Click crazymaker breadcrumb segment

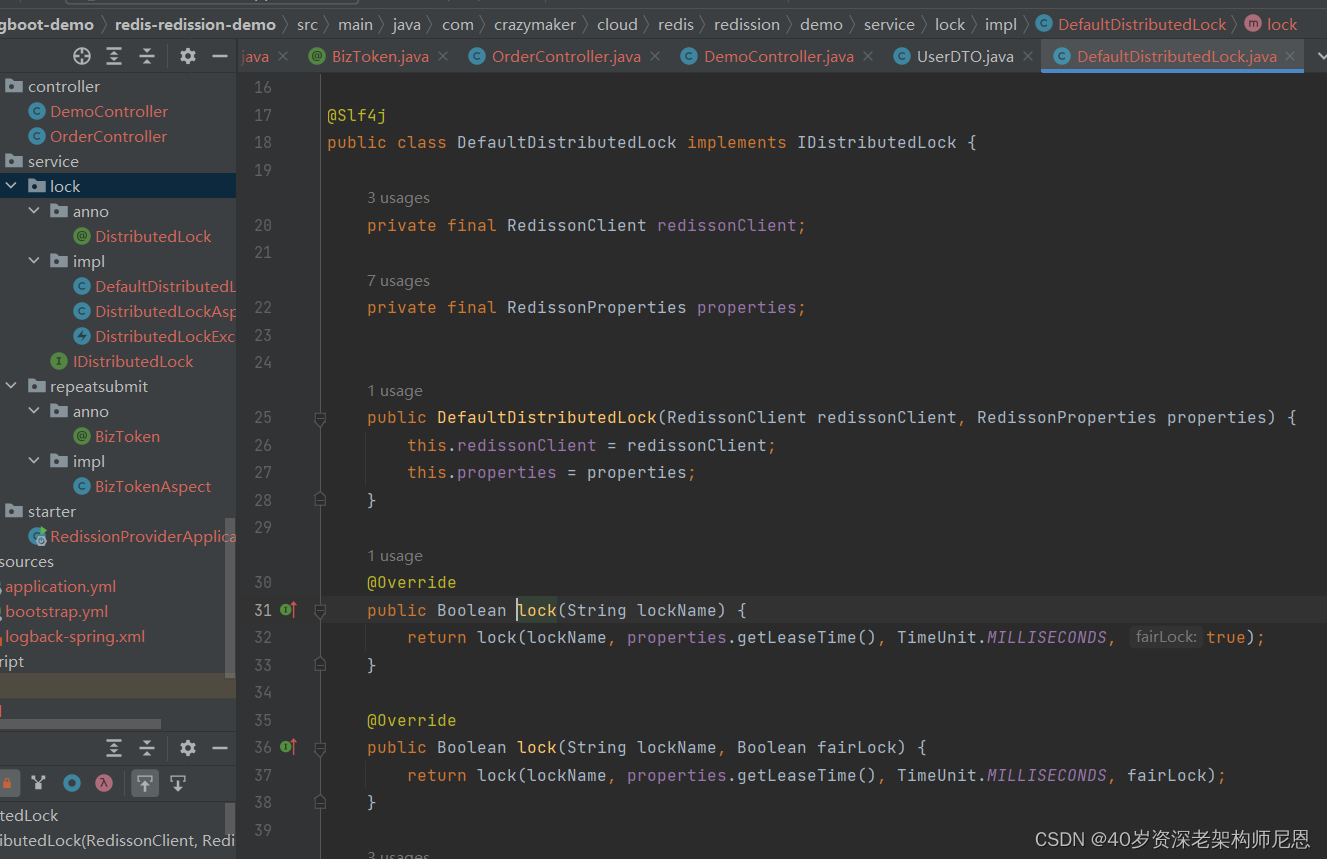click(x=535, y=24)
